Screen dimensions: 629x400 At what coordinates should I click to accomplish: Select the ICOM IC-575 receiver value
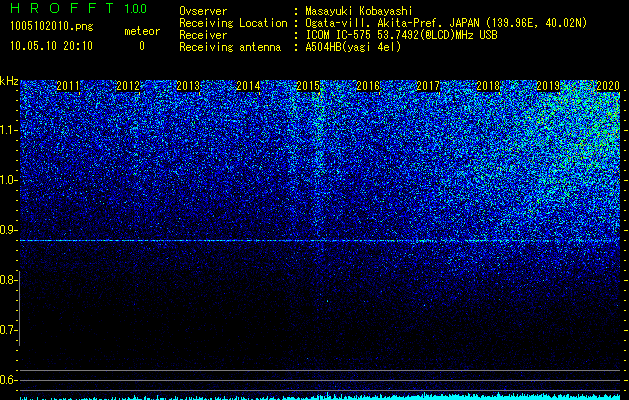pyautogui.click(x=401, y=35)
